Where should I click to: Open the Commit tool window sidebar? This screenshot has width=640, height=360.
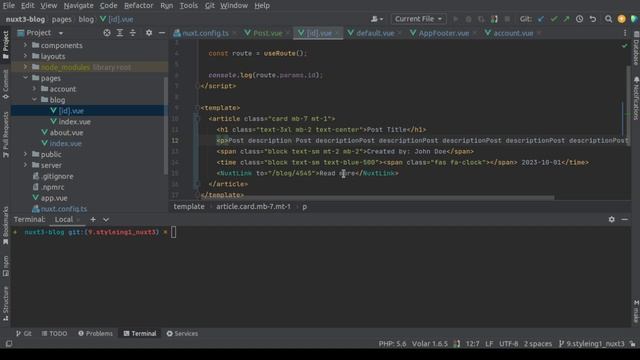tap(5, 84)
